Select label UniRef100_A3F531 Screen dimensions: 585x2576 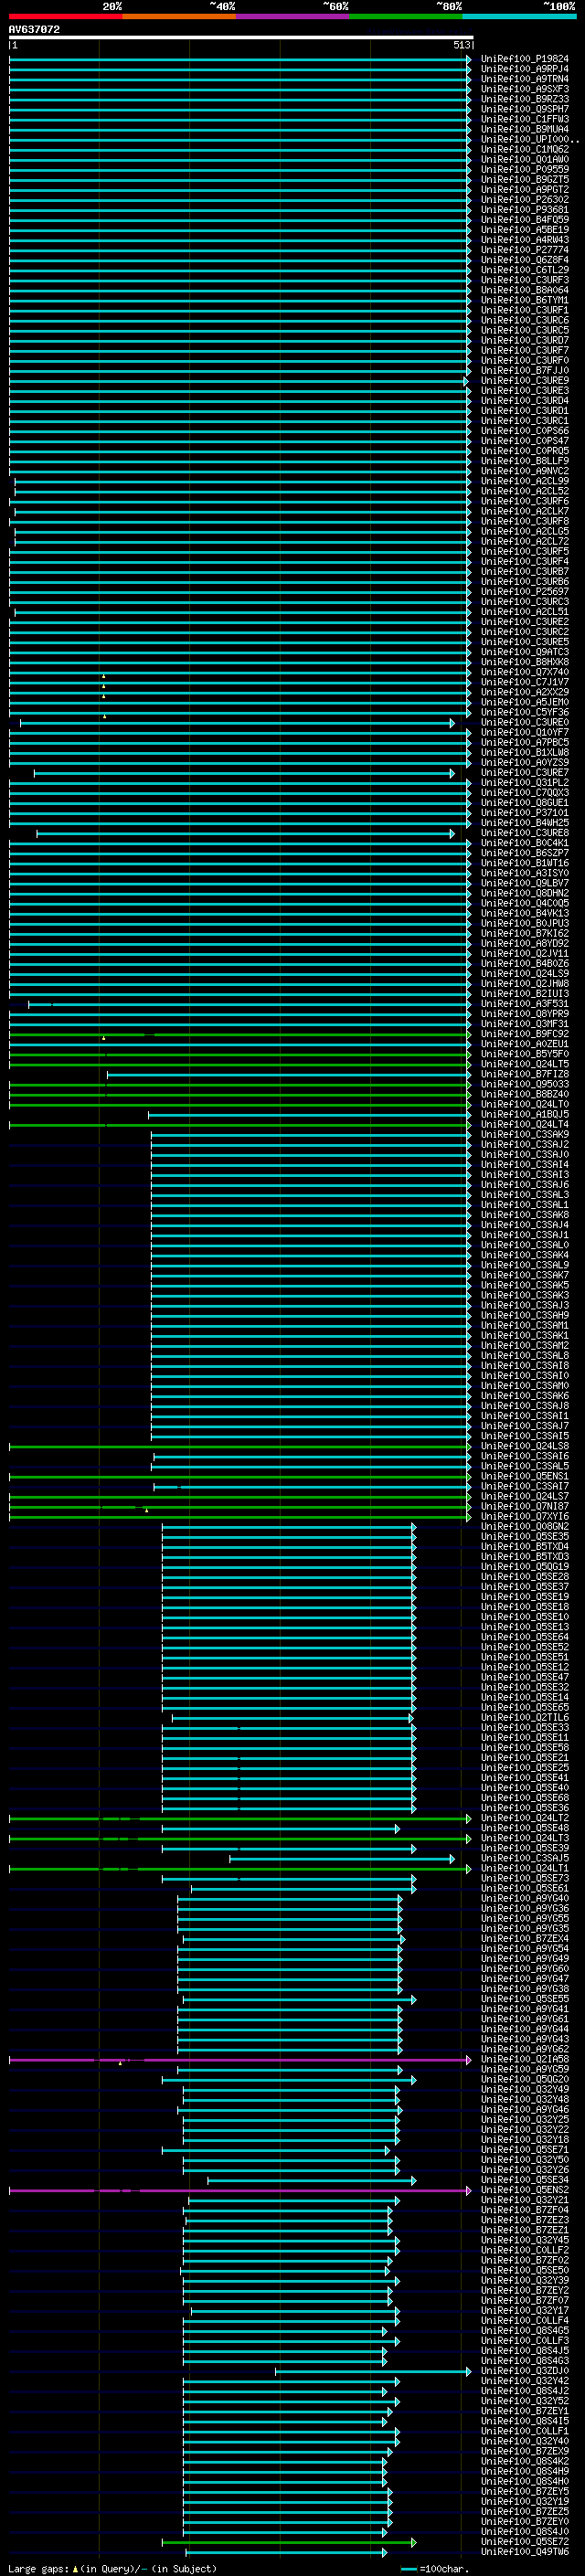pyautogui.click(x=524, y=1004)
